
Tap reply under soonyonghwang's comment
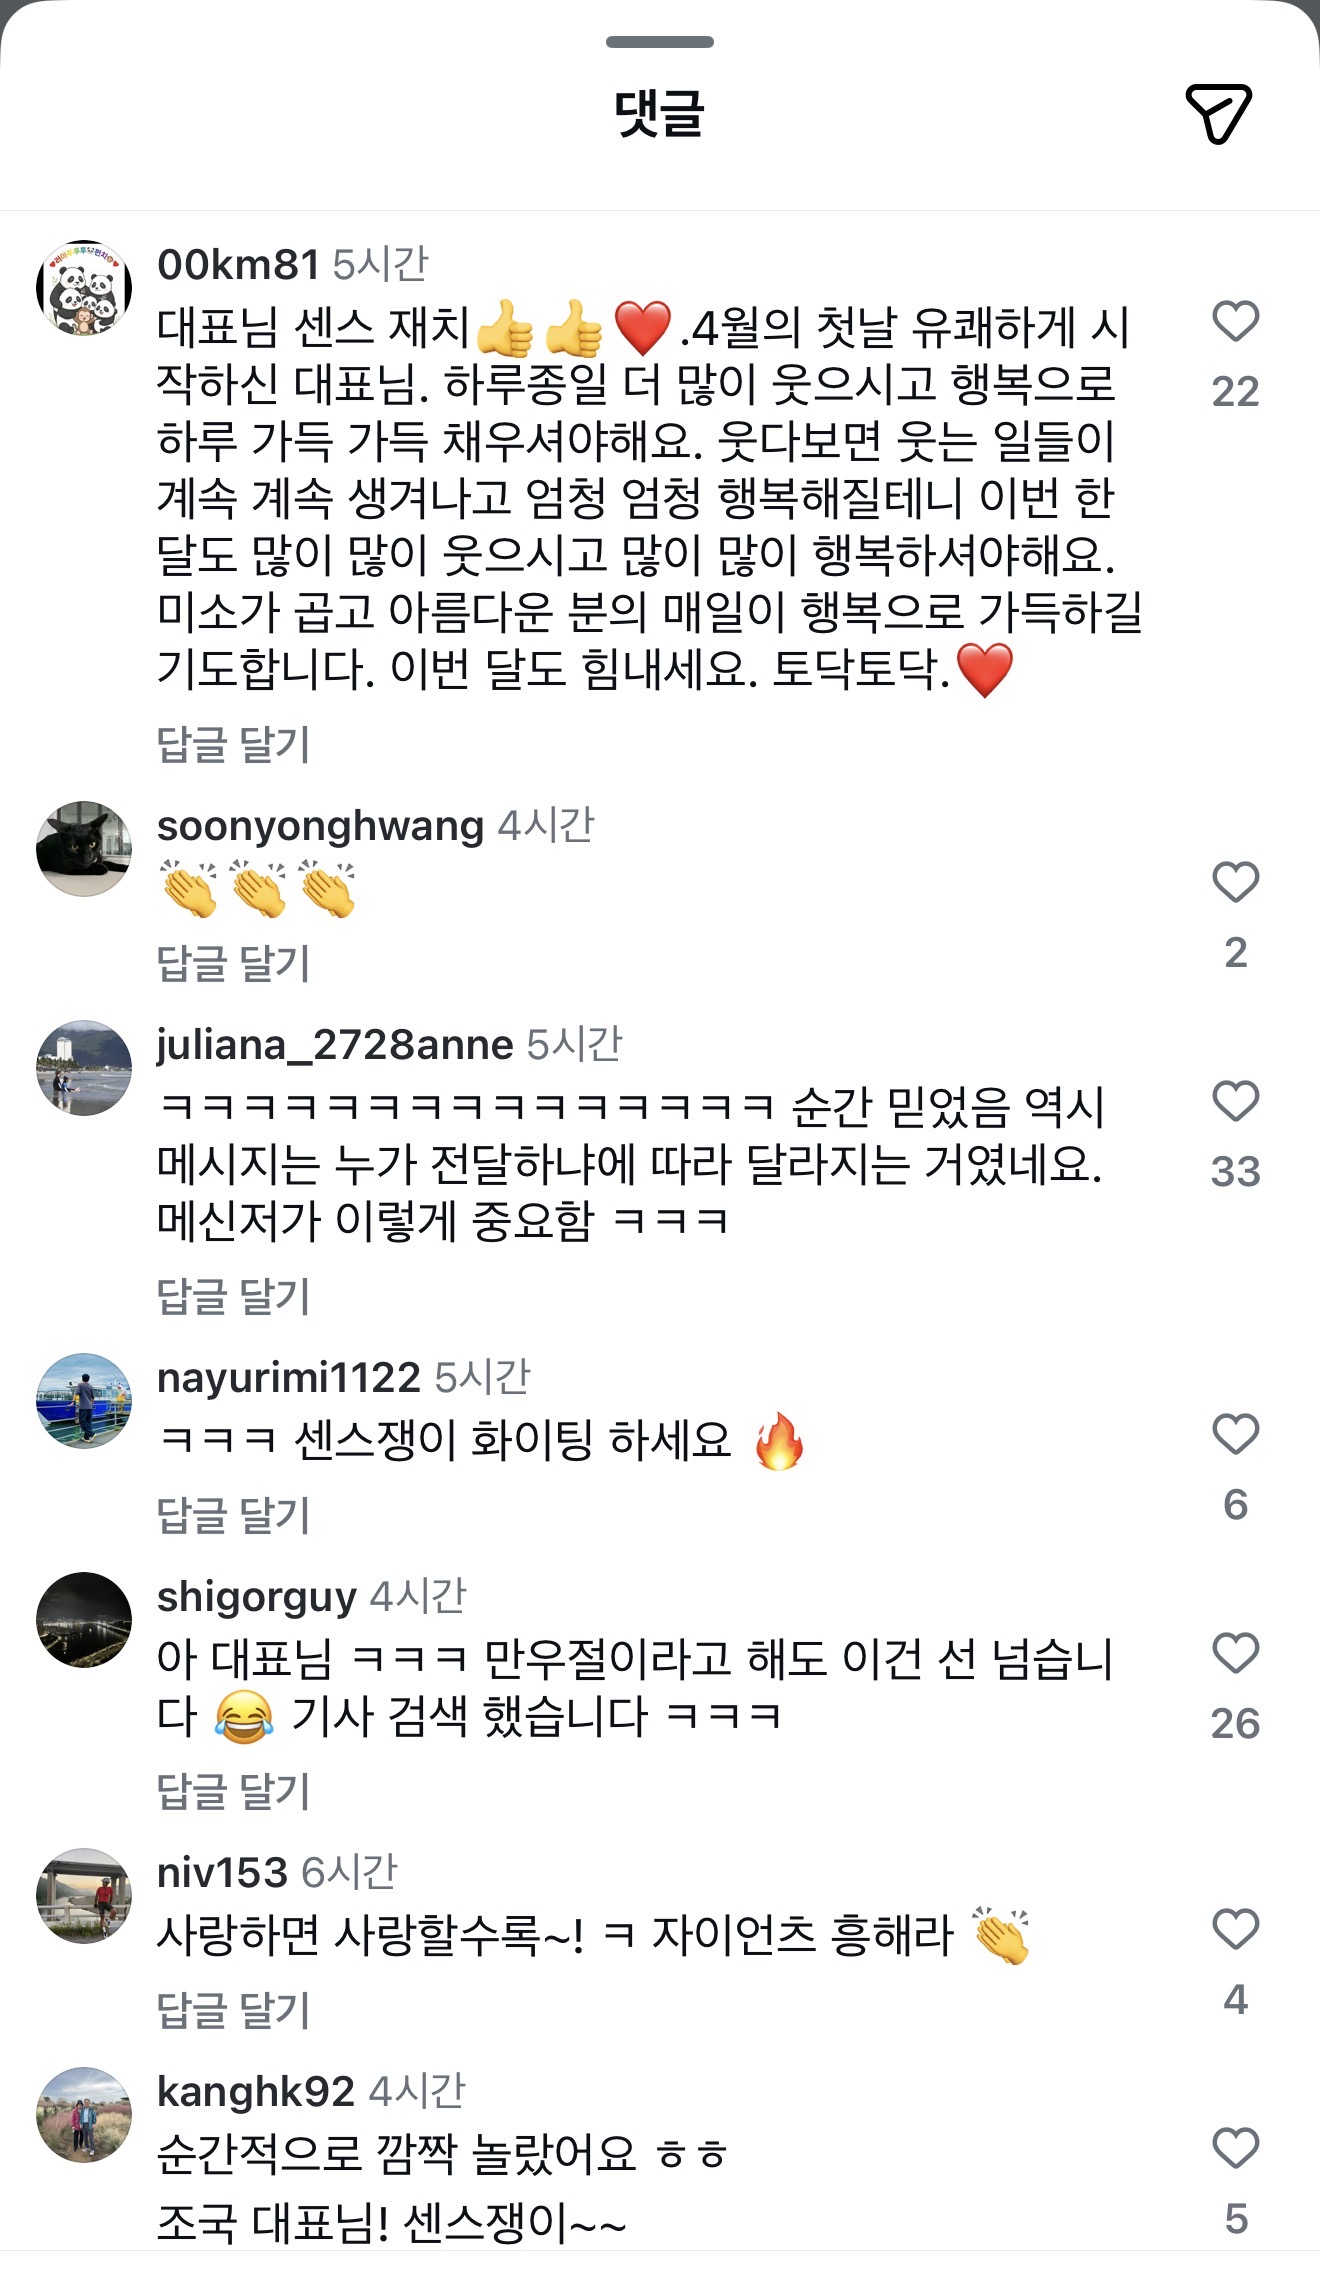click(x=233, y=964)
